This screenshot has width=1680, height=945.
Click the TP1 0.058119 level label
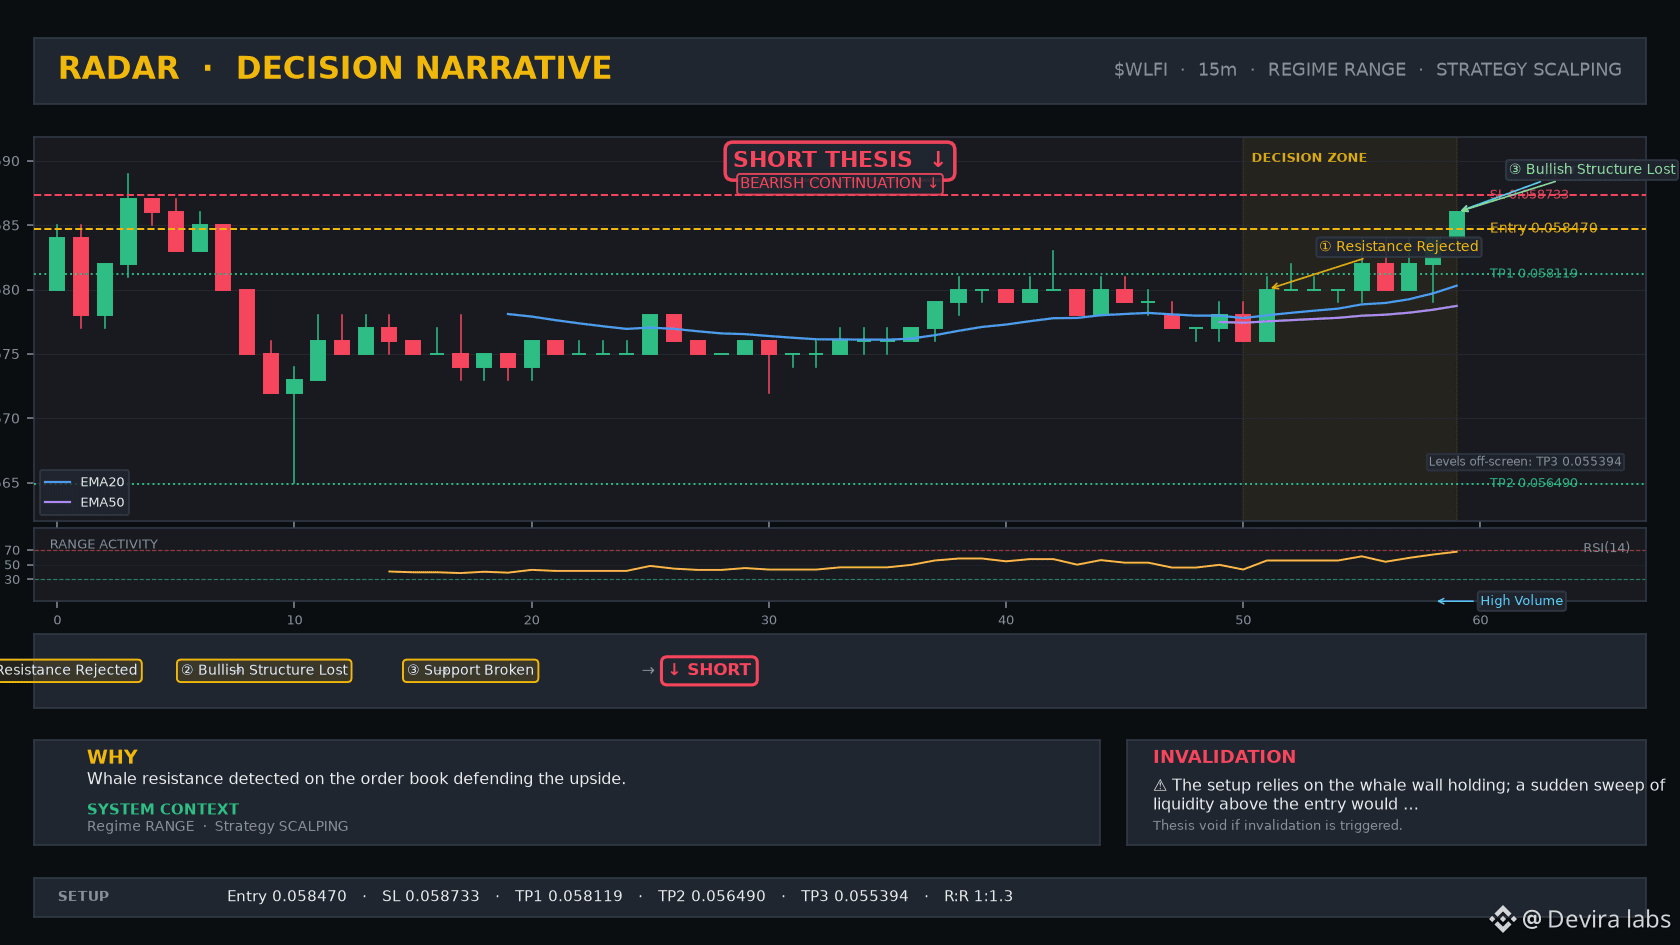pyautogui.click(x=1533, y=273)
